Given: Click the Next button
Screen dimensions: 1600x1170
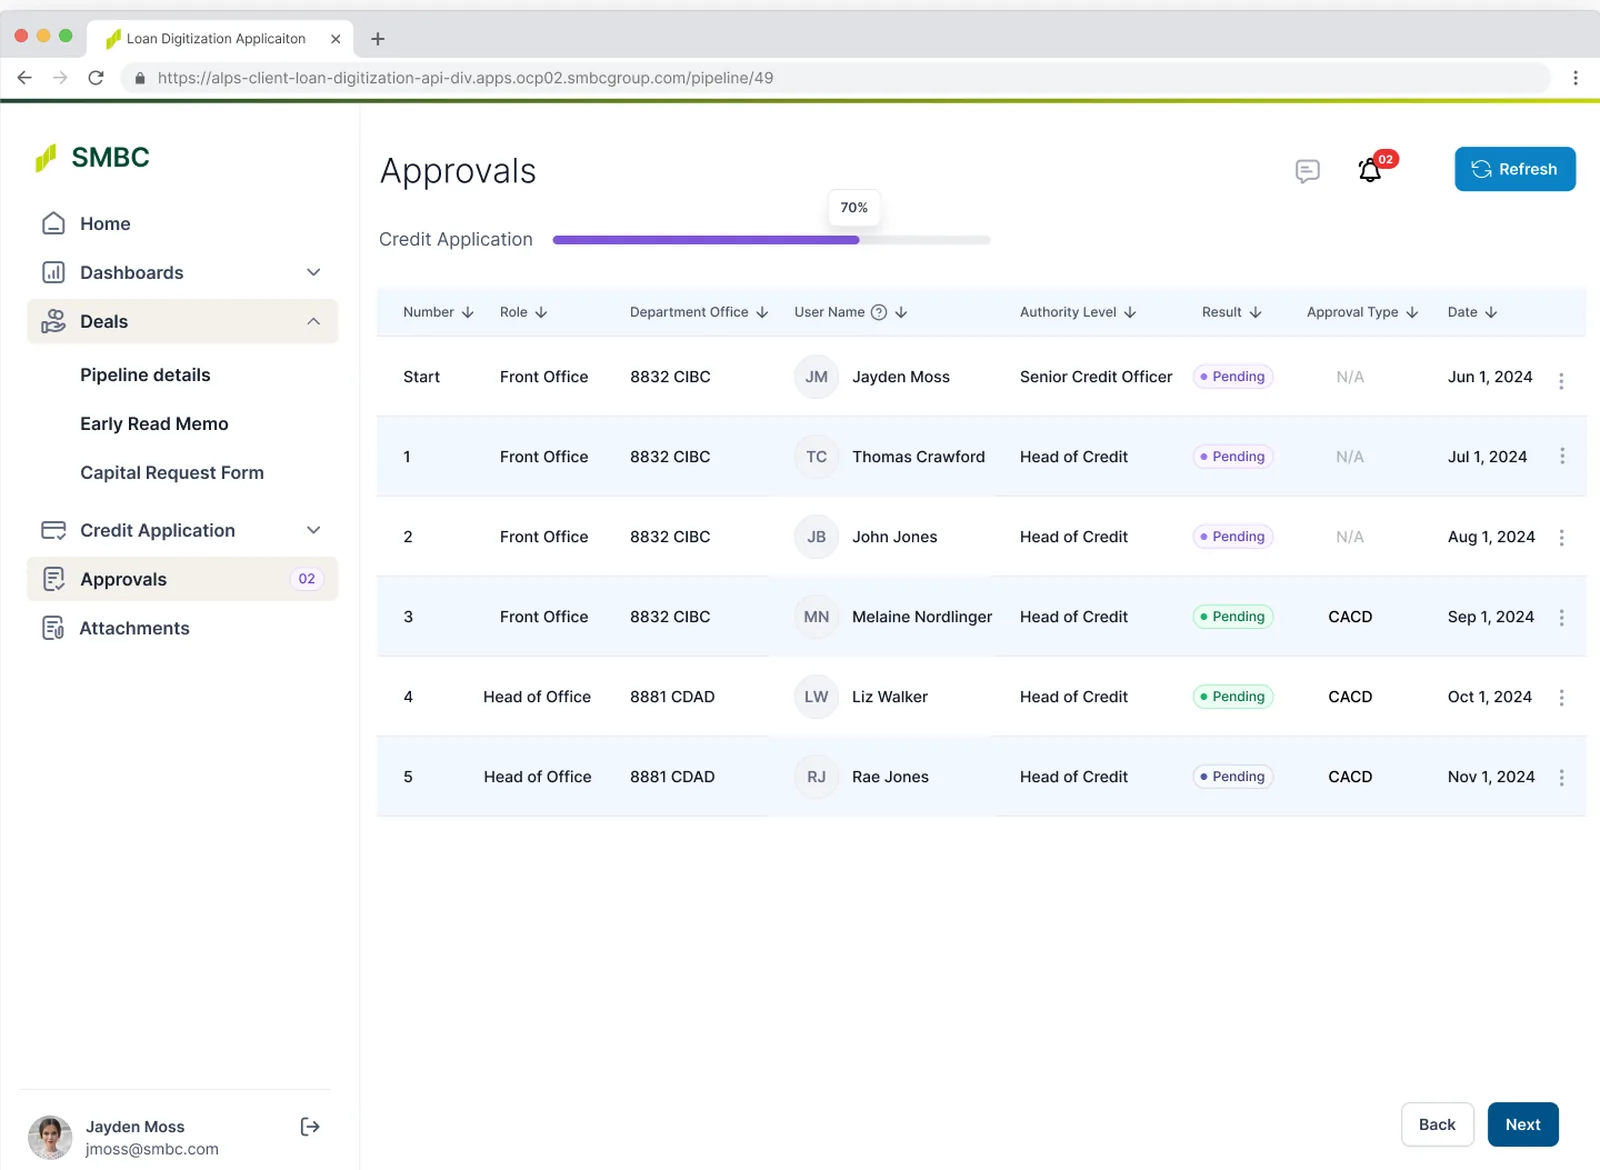Looking at the screenshot, I should (1523, 1124).
